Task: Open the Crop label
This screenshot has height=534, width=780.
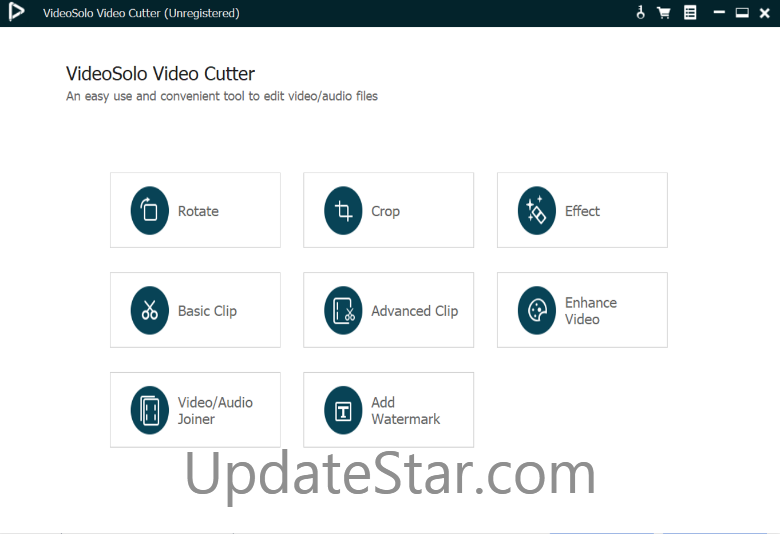Action: tap(386, 212)
